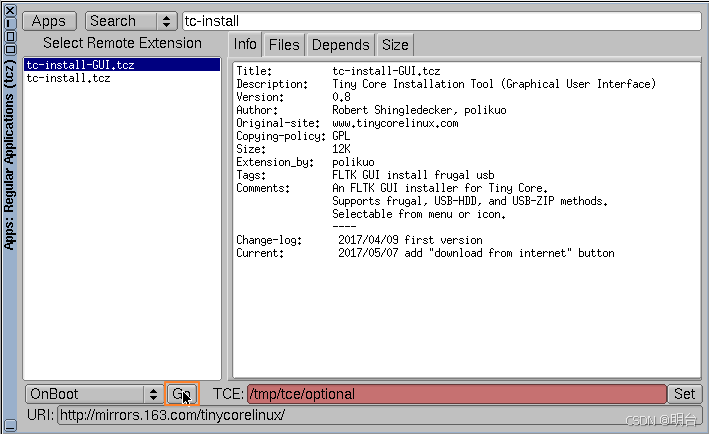Open the Search mode dropdown
Image resolution: width=709 pixels, height=434 pixels.
coord(131,21)
